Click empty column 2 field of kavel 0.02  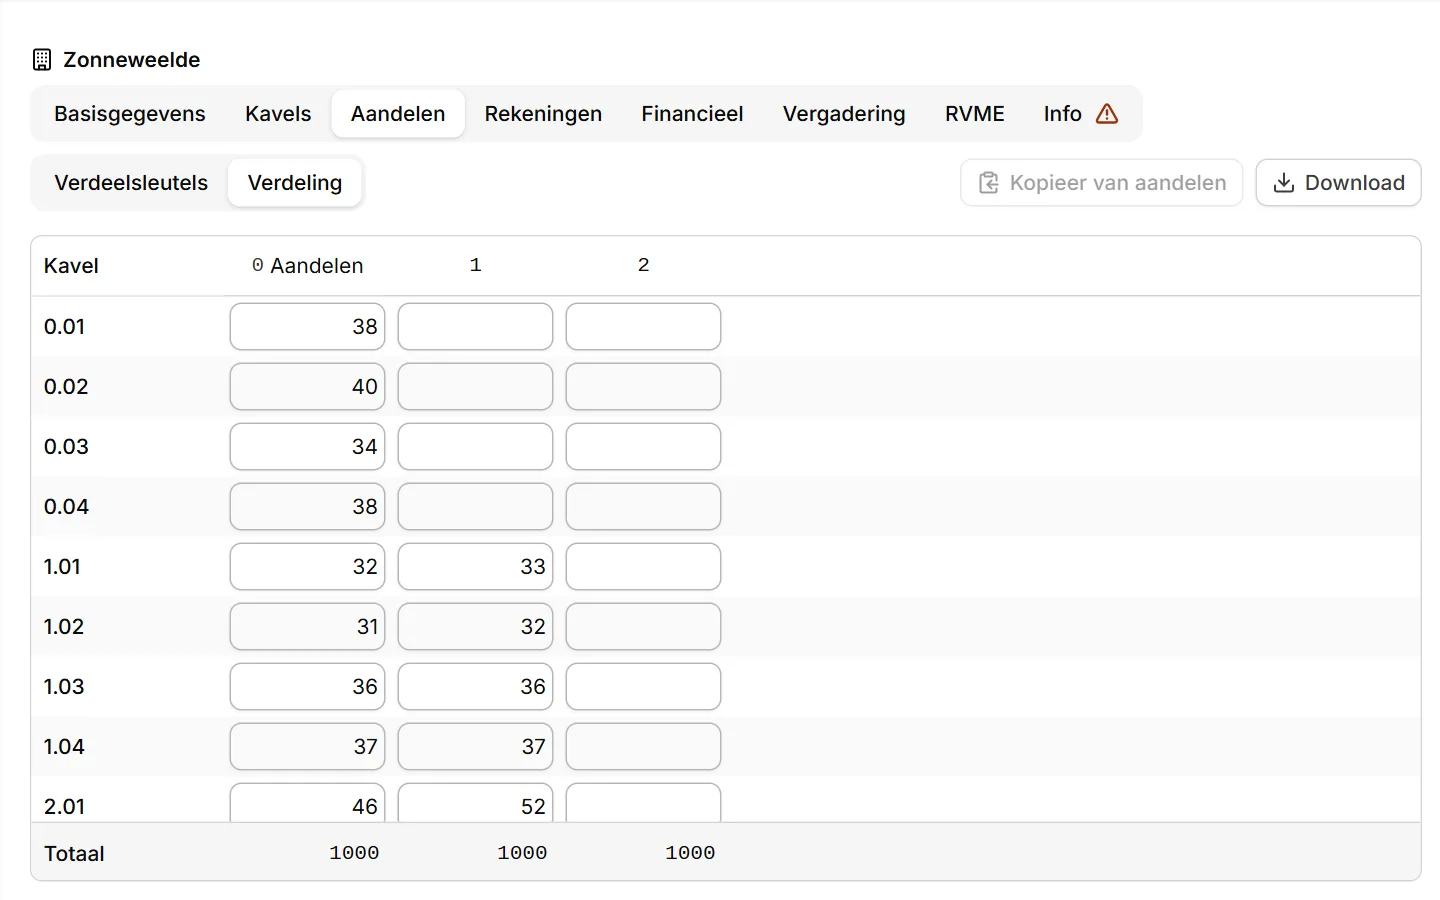(643, 387)
